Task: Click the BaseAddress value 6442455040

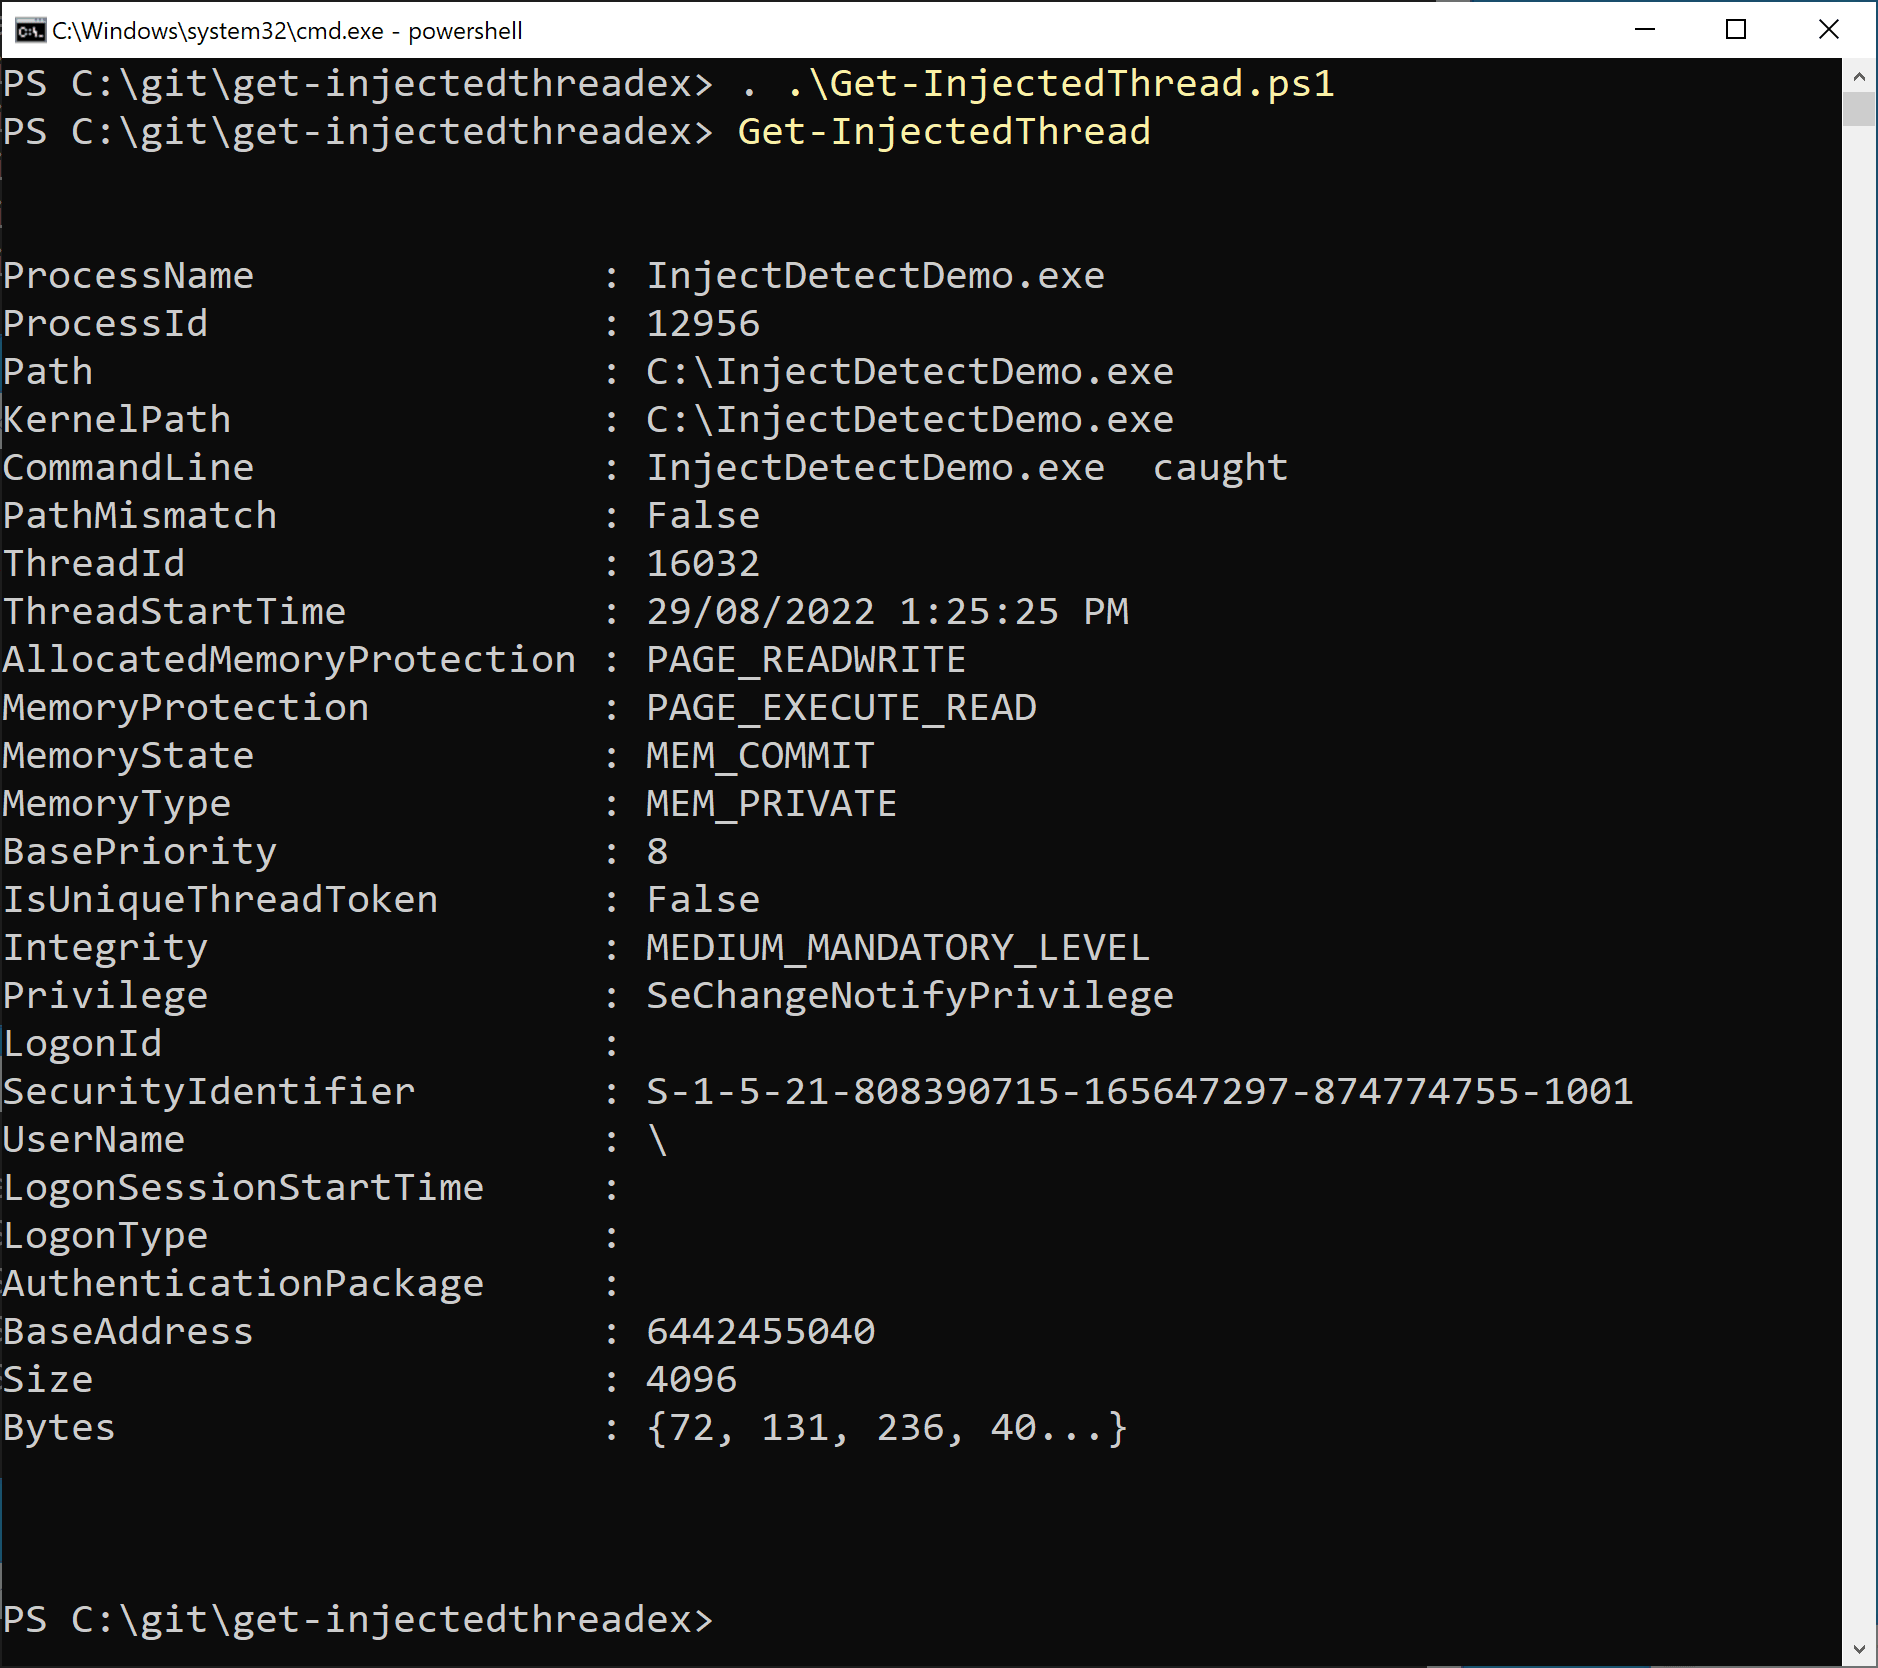Action: click(x=760, y=1331)
